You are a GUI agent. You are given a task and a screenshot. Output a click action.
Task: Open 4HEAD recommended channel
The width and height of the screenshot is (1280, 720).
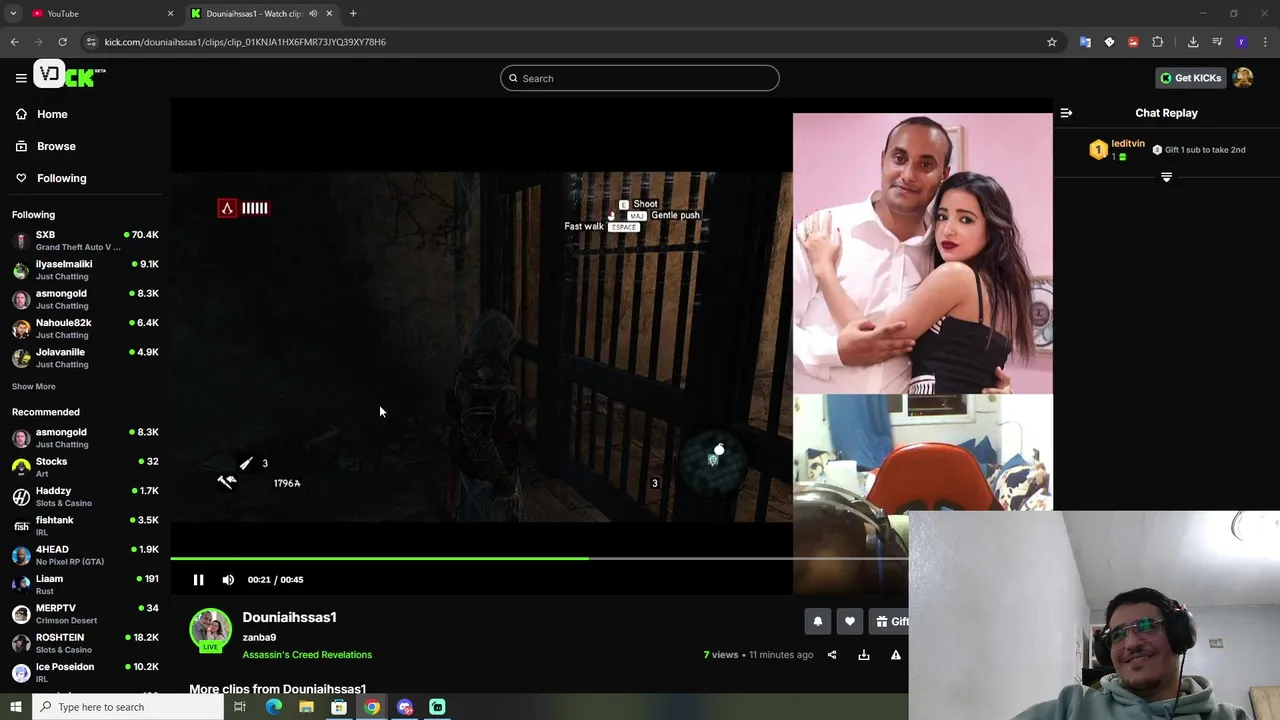click(x=85, y=555)
